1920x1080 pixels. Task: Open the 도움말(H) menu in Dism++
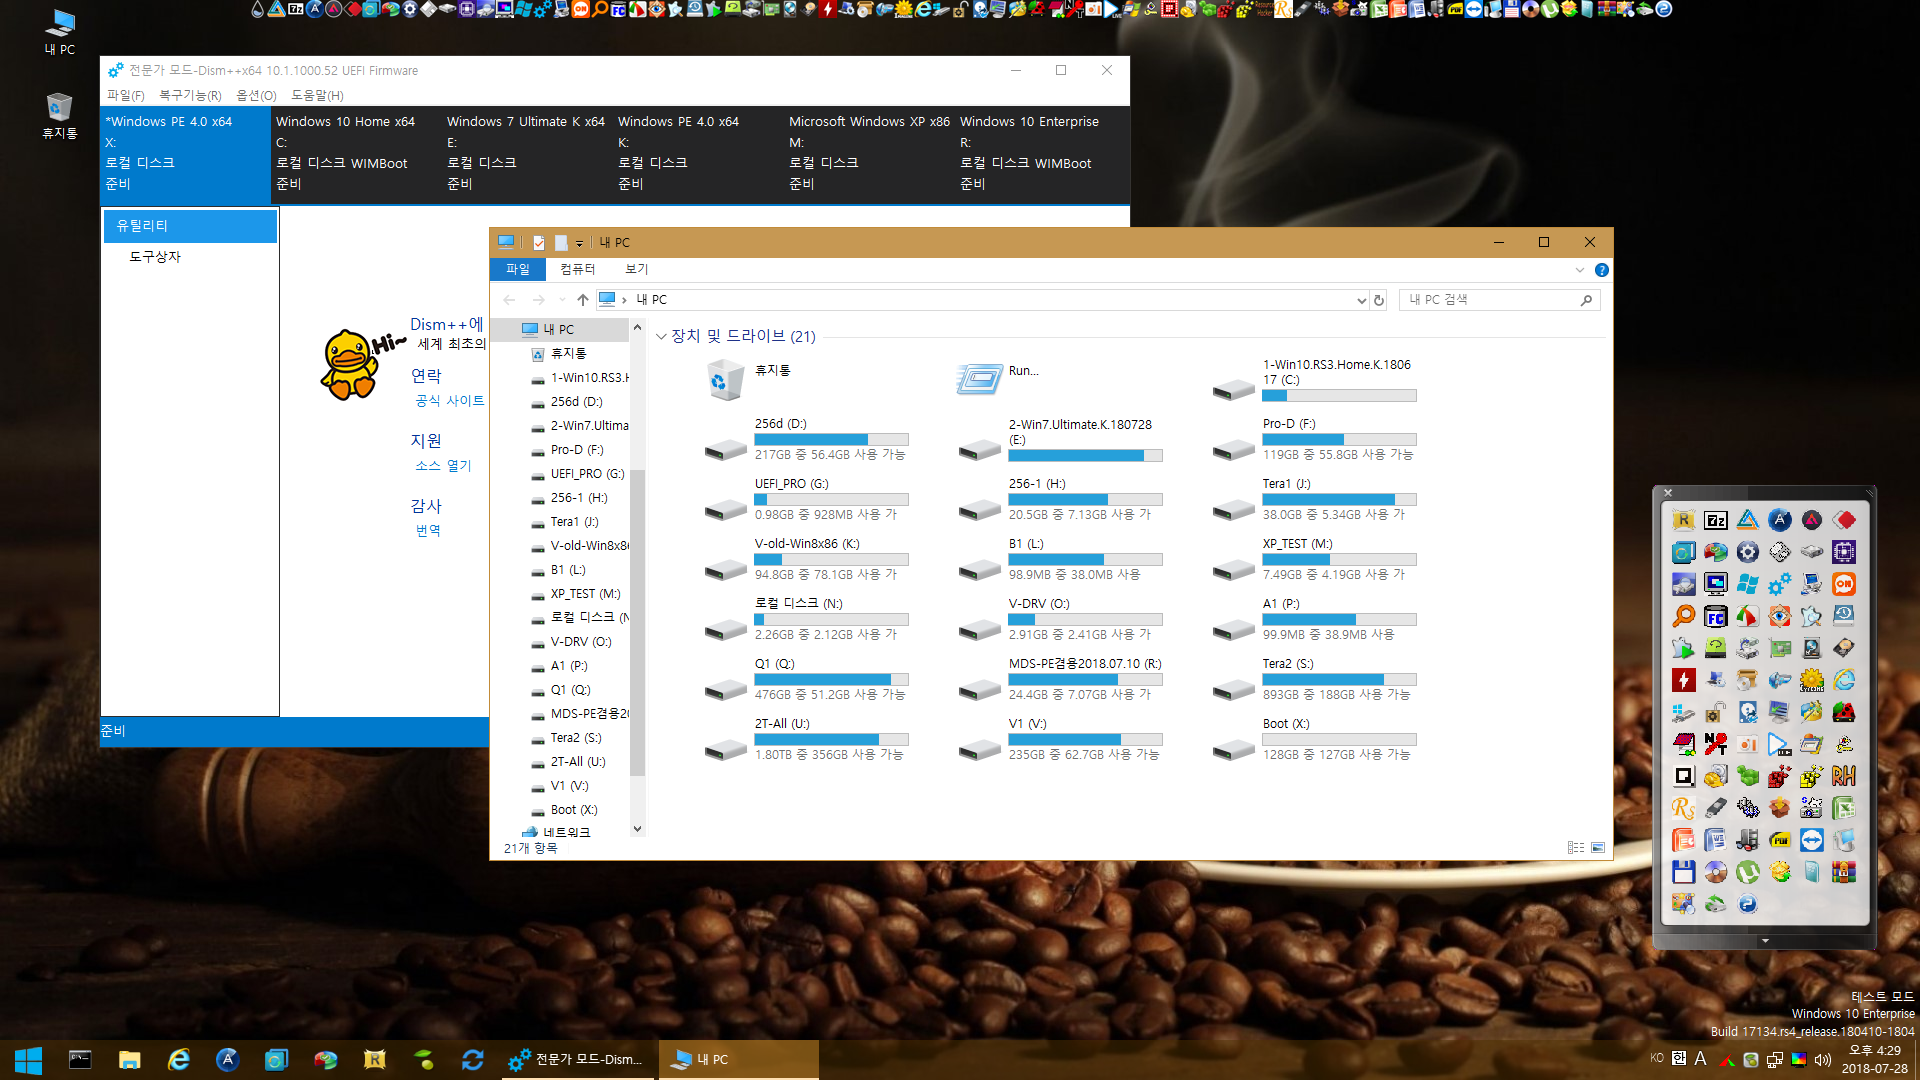[317, 96]
